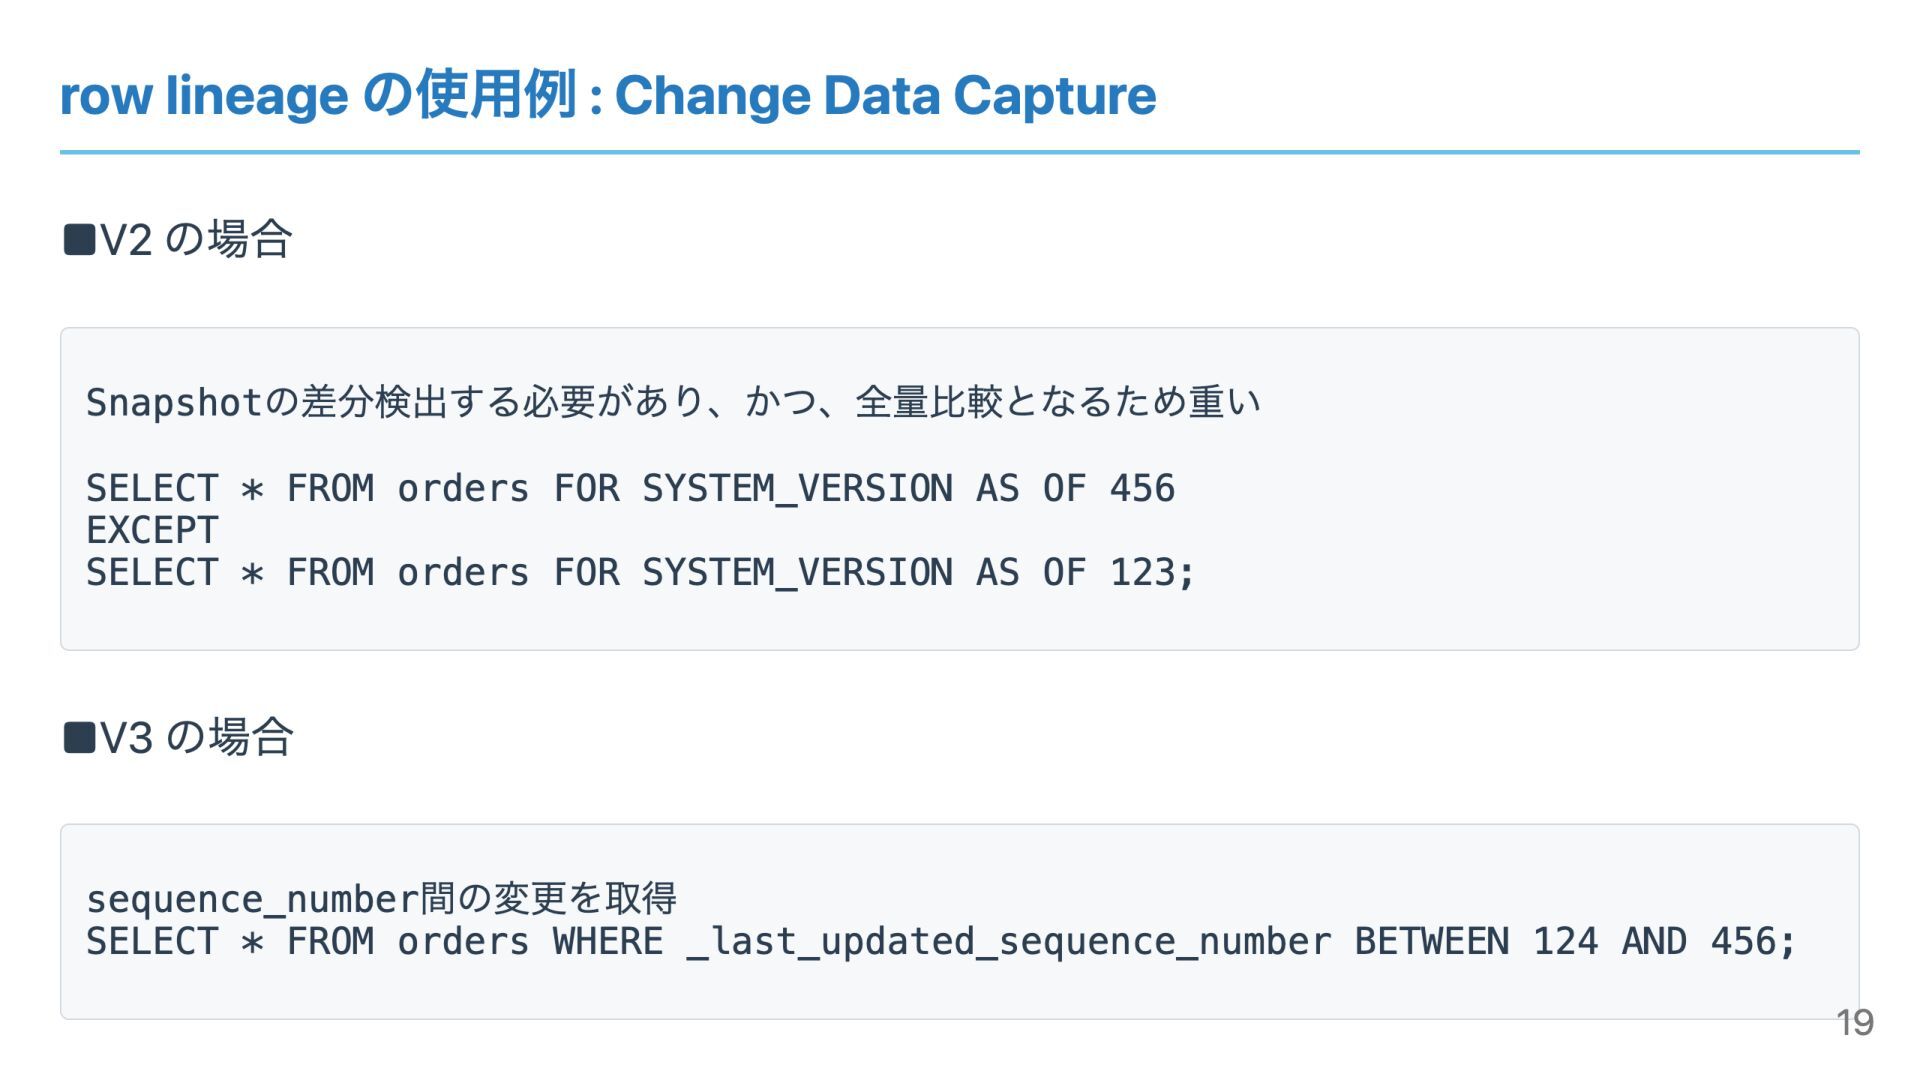Click version number 456 in the V2 query
Viewport: 1920px width, 1080px height.
pyautogui.click(x=1142, y=489)
